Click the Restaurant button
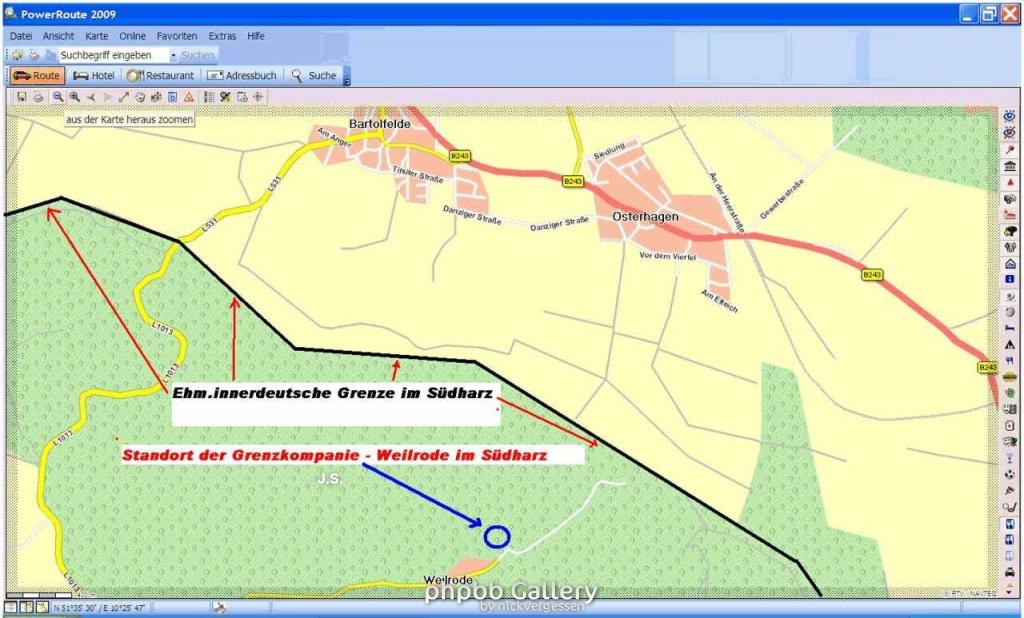This screenshot has width=1024, height=618. pos(161,75)
